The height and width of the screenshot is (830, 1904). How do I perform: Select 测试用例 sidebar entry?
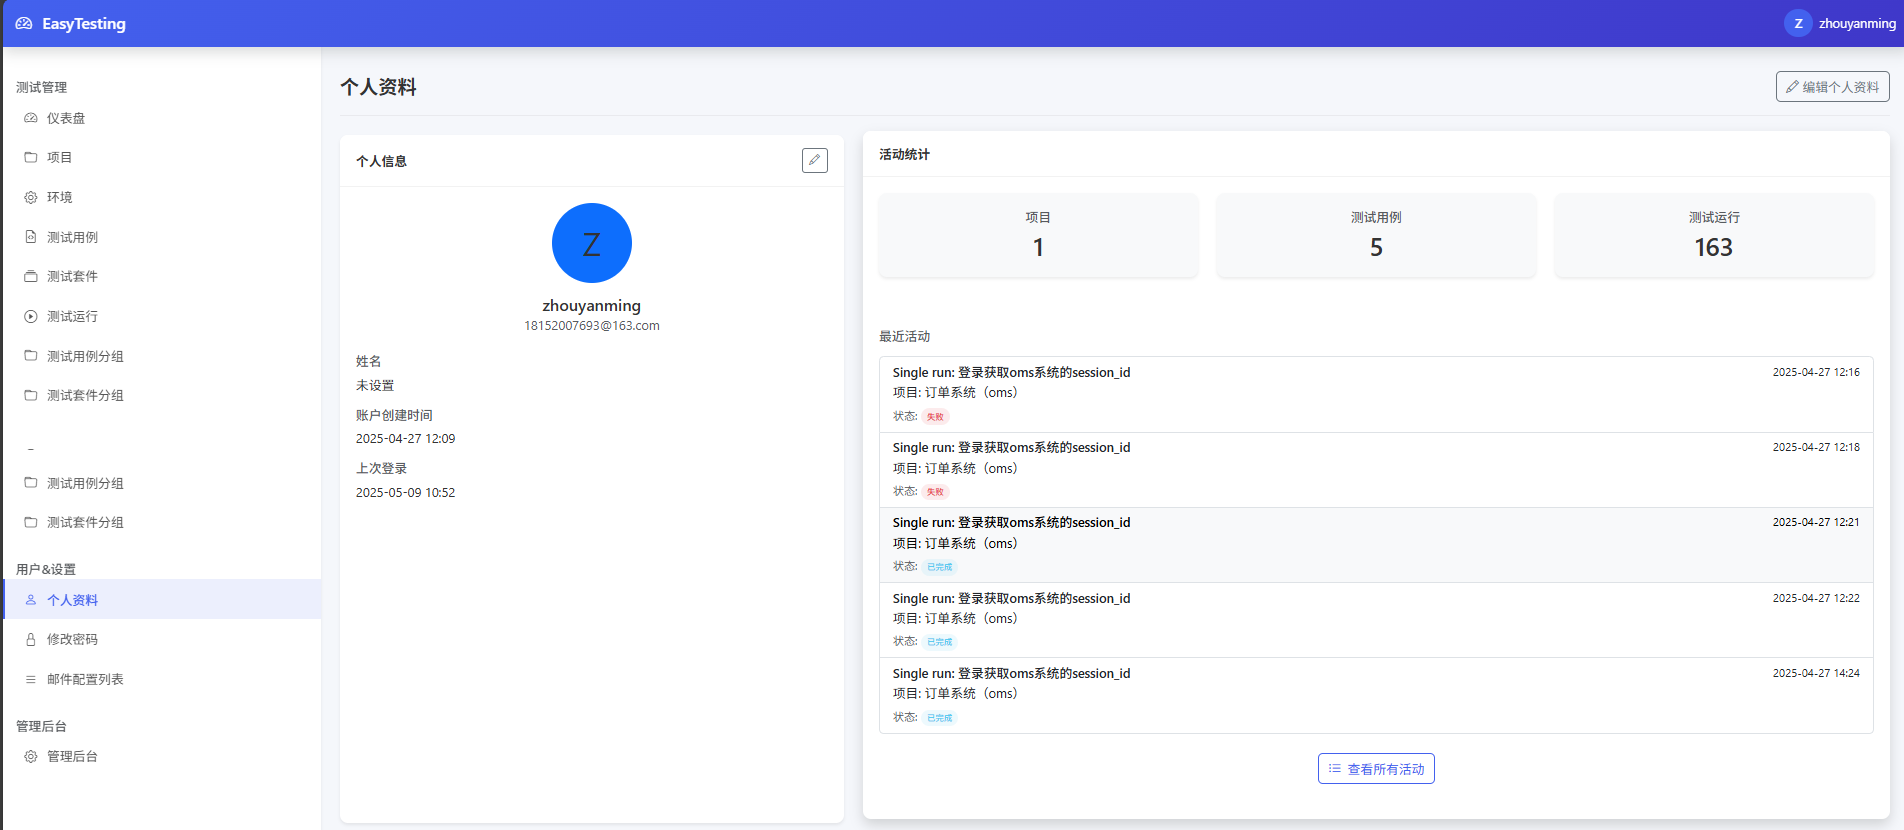click(x=162, y=237)
